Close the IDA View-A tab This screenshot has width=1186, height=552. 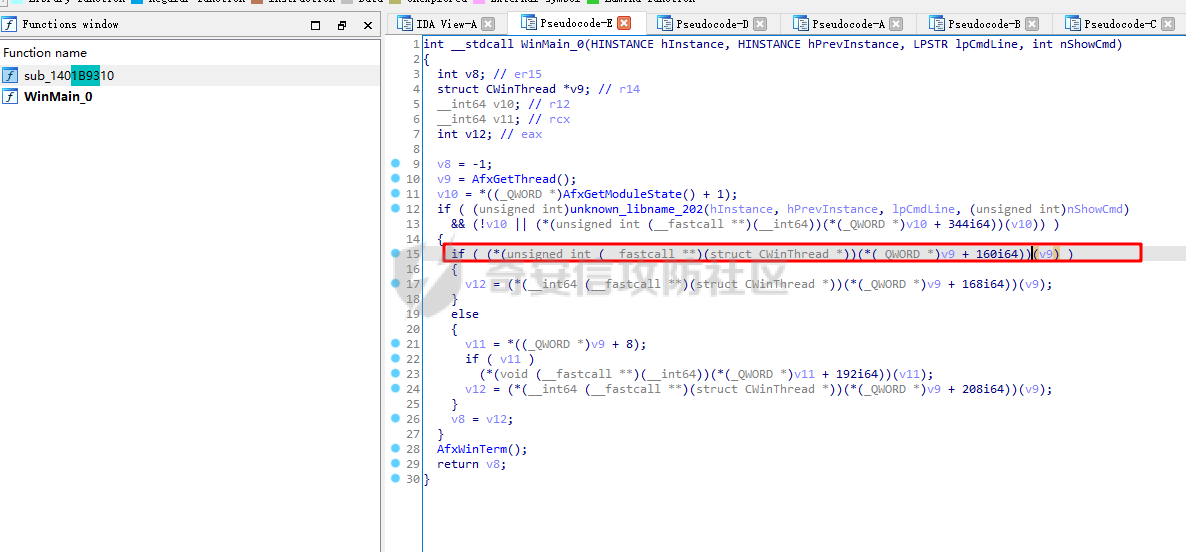(x=487, y=24)
